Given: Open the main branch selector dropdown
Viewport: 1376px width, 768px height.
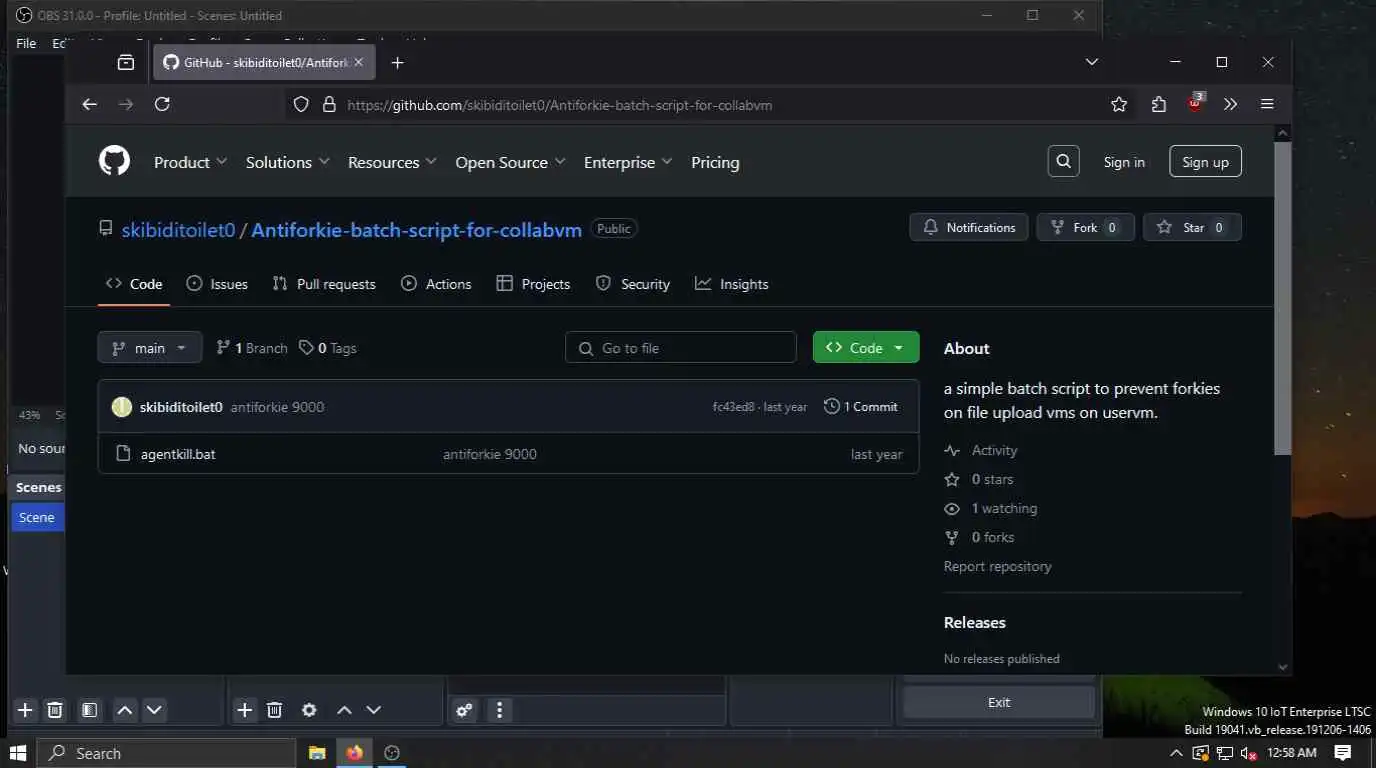Looking at the screenshot, I should tap(150, 347).
